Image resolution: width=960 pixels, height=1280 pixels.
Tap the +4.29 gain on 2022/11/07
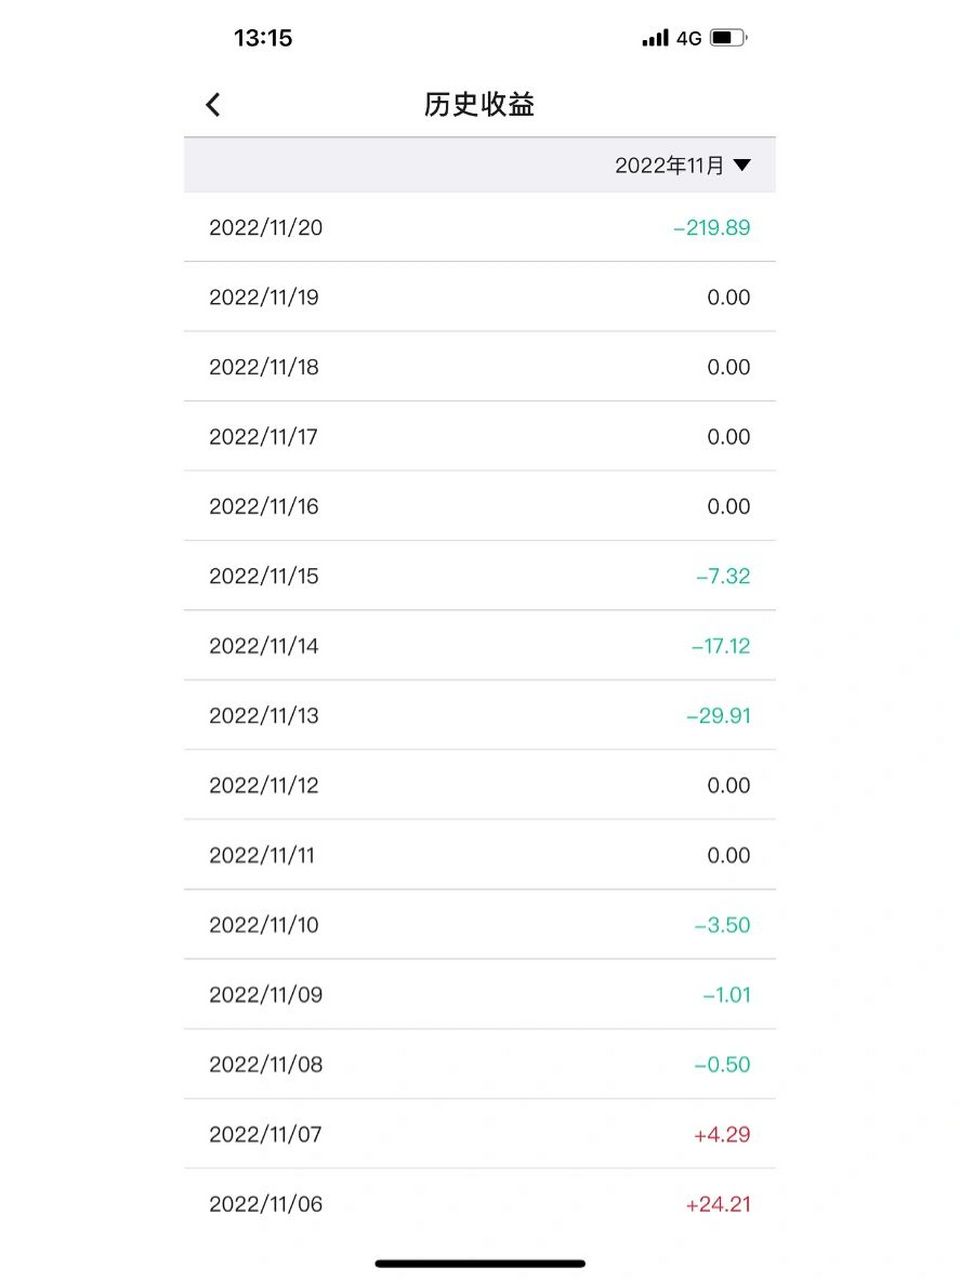722,1134
